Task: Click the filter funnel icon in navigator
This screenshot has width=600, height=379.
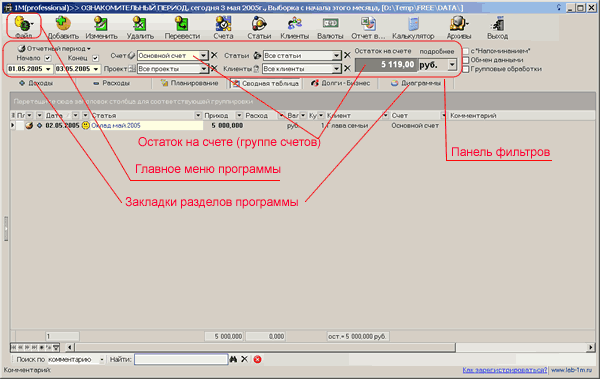Action: (x=56, y=348)
